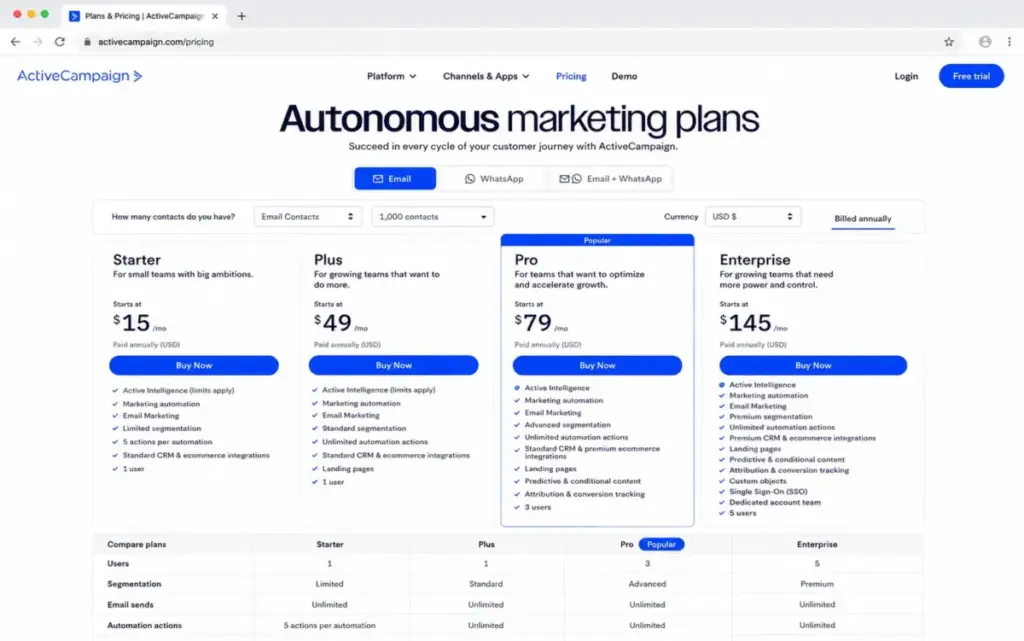
Task: Click the "Advanced" segmentation cell
Action: (647, 584)
